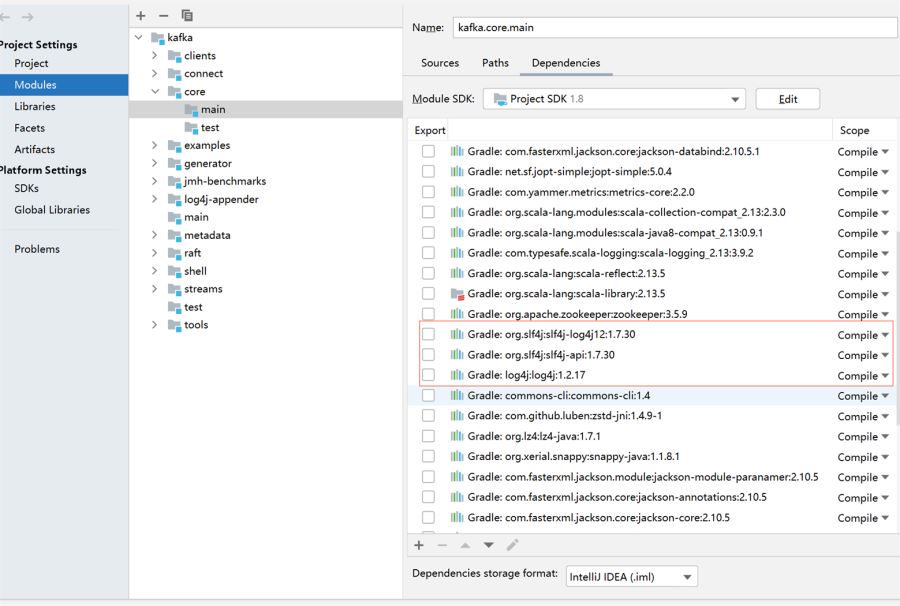Image resolution: width=900 pixels, height=606 pixels.
Task: Click the streams module folder icon
Action: point(174,289)
